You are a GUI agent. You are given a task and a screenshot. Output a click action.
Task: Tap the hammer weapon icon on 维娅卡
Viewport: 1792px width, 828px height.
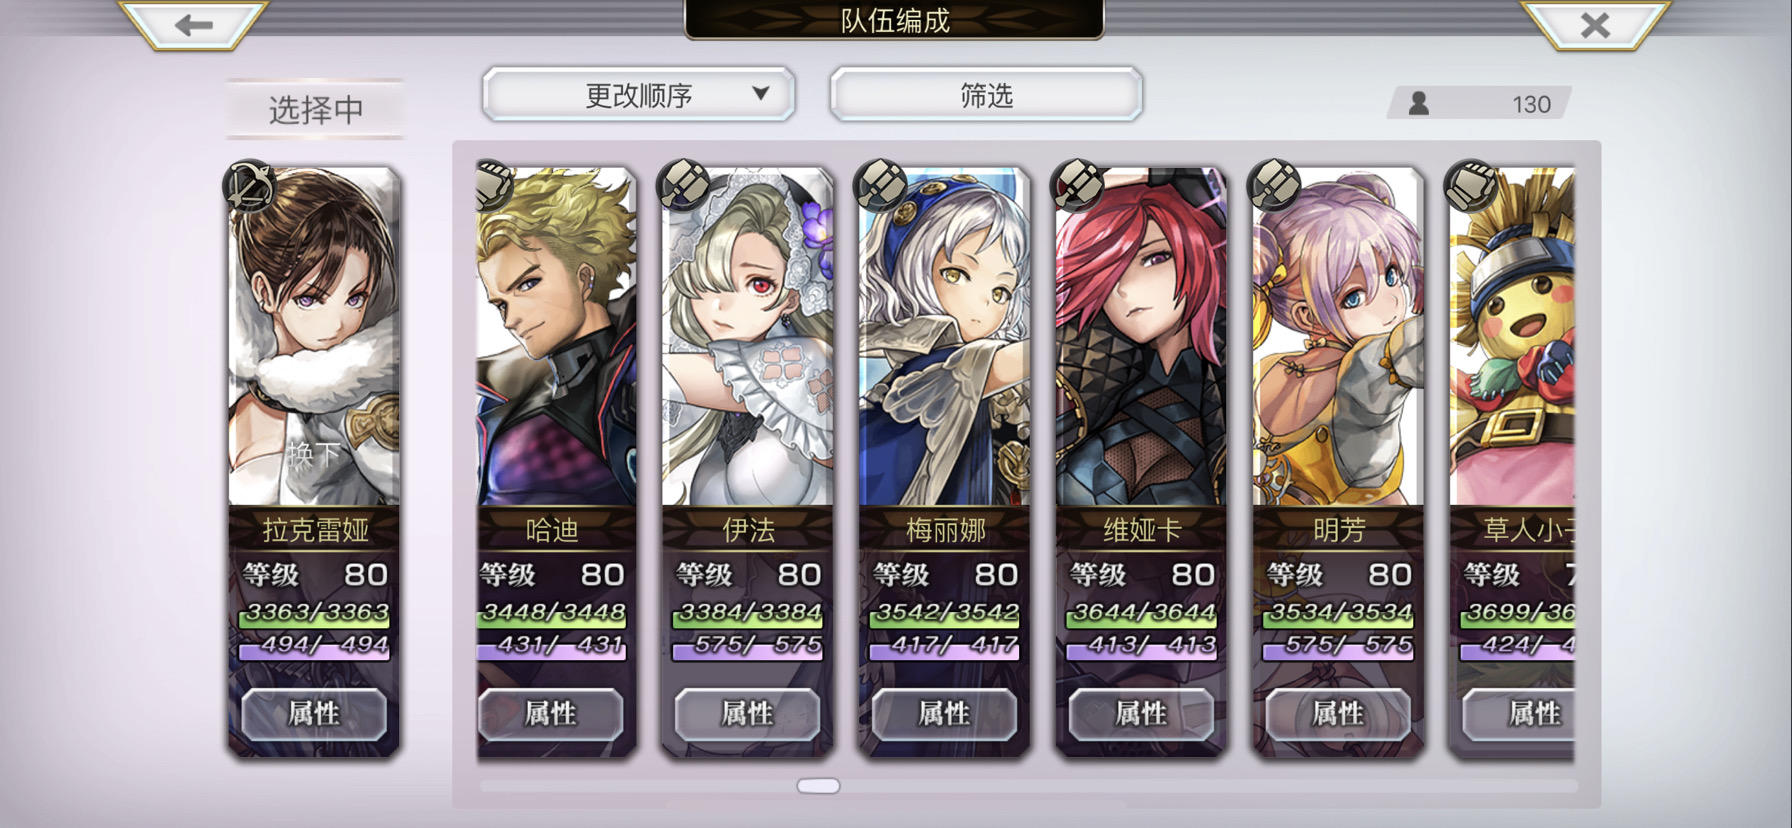[1079, 184]
